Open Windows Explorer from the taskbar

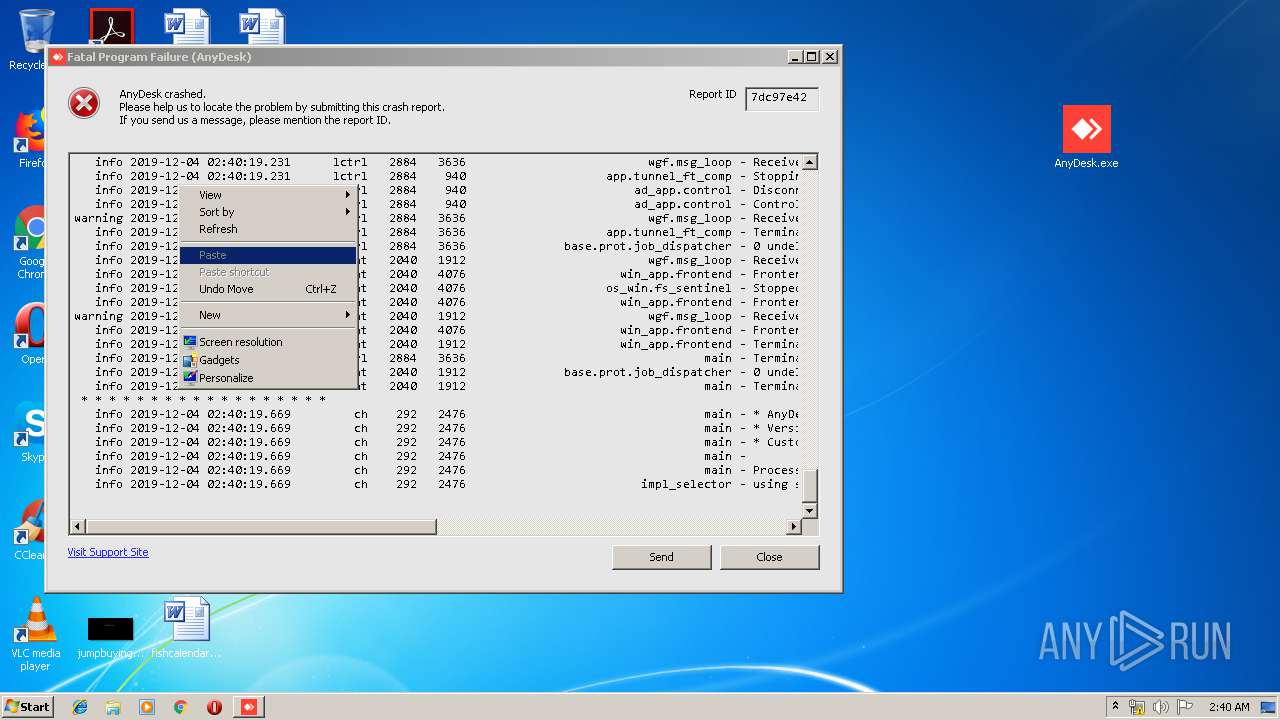113,707
